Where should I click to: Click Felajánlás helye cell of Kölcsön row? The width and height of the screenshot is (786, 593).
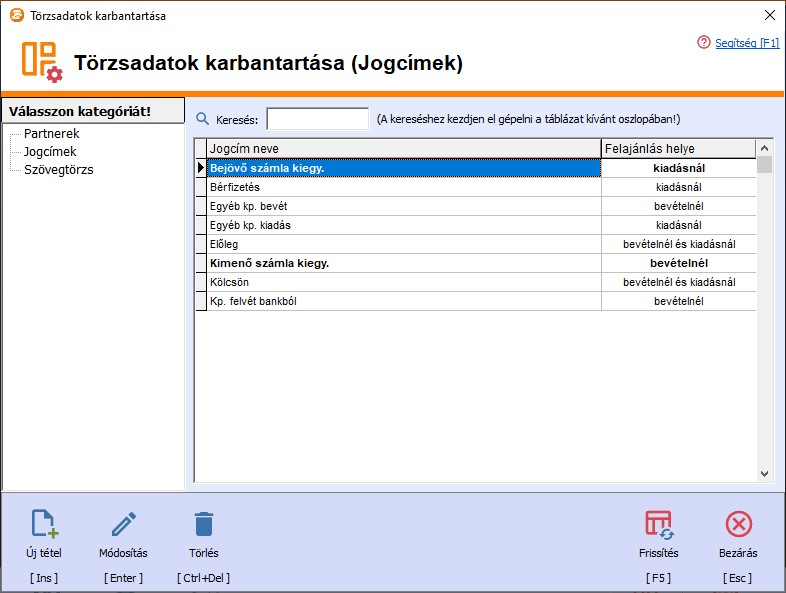[679, 282]
